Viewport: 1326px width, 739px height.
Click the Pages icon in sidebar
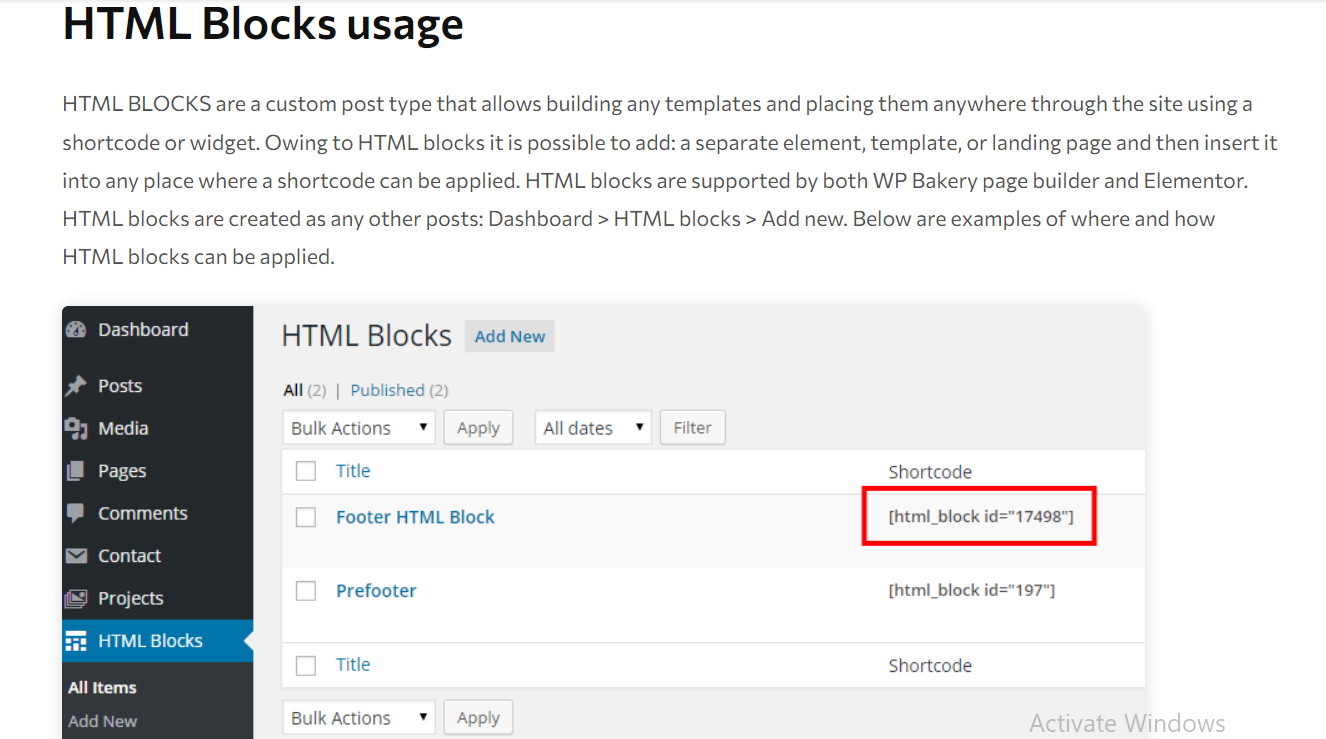click(x=76, y=471)
